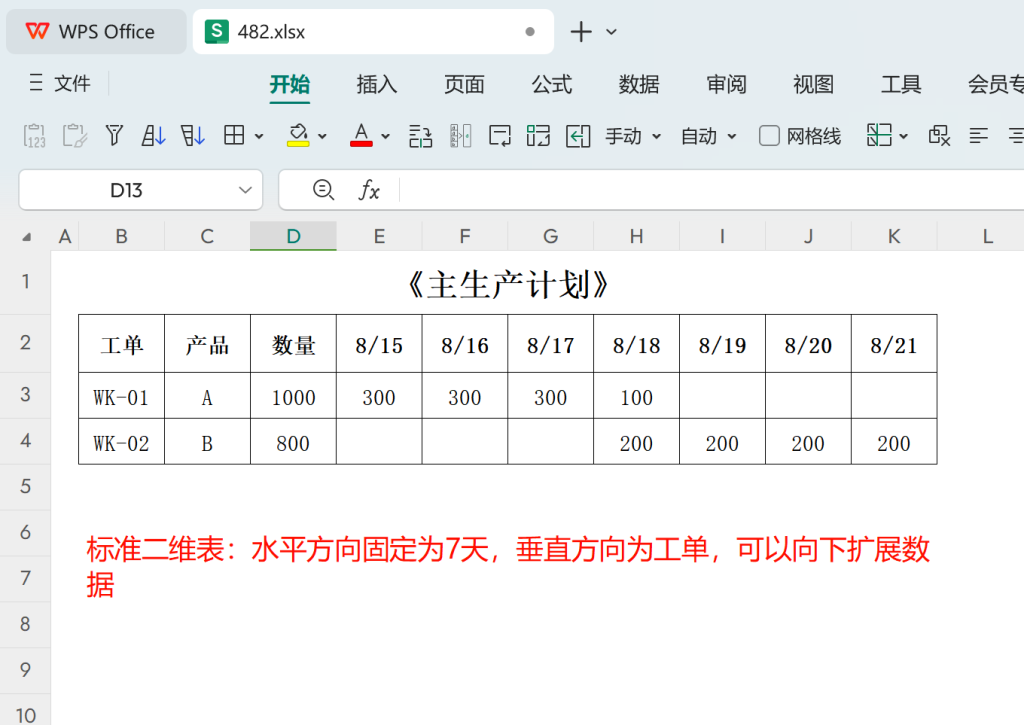The image size is (1024, 725).
Task: Apply red font color A
Action: 361,135
